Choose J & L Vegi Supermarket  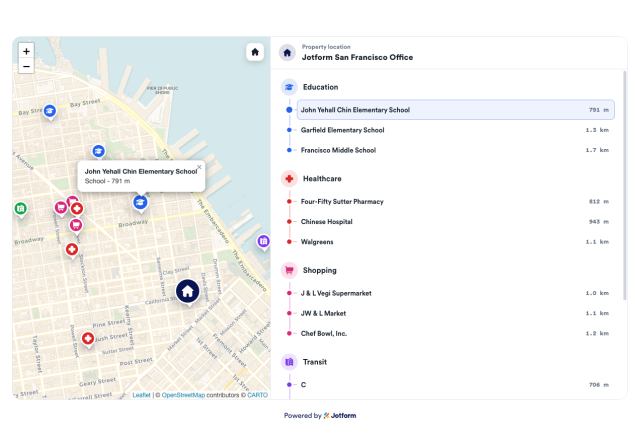456,293
